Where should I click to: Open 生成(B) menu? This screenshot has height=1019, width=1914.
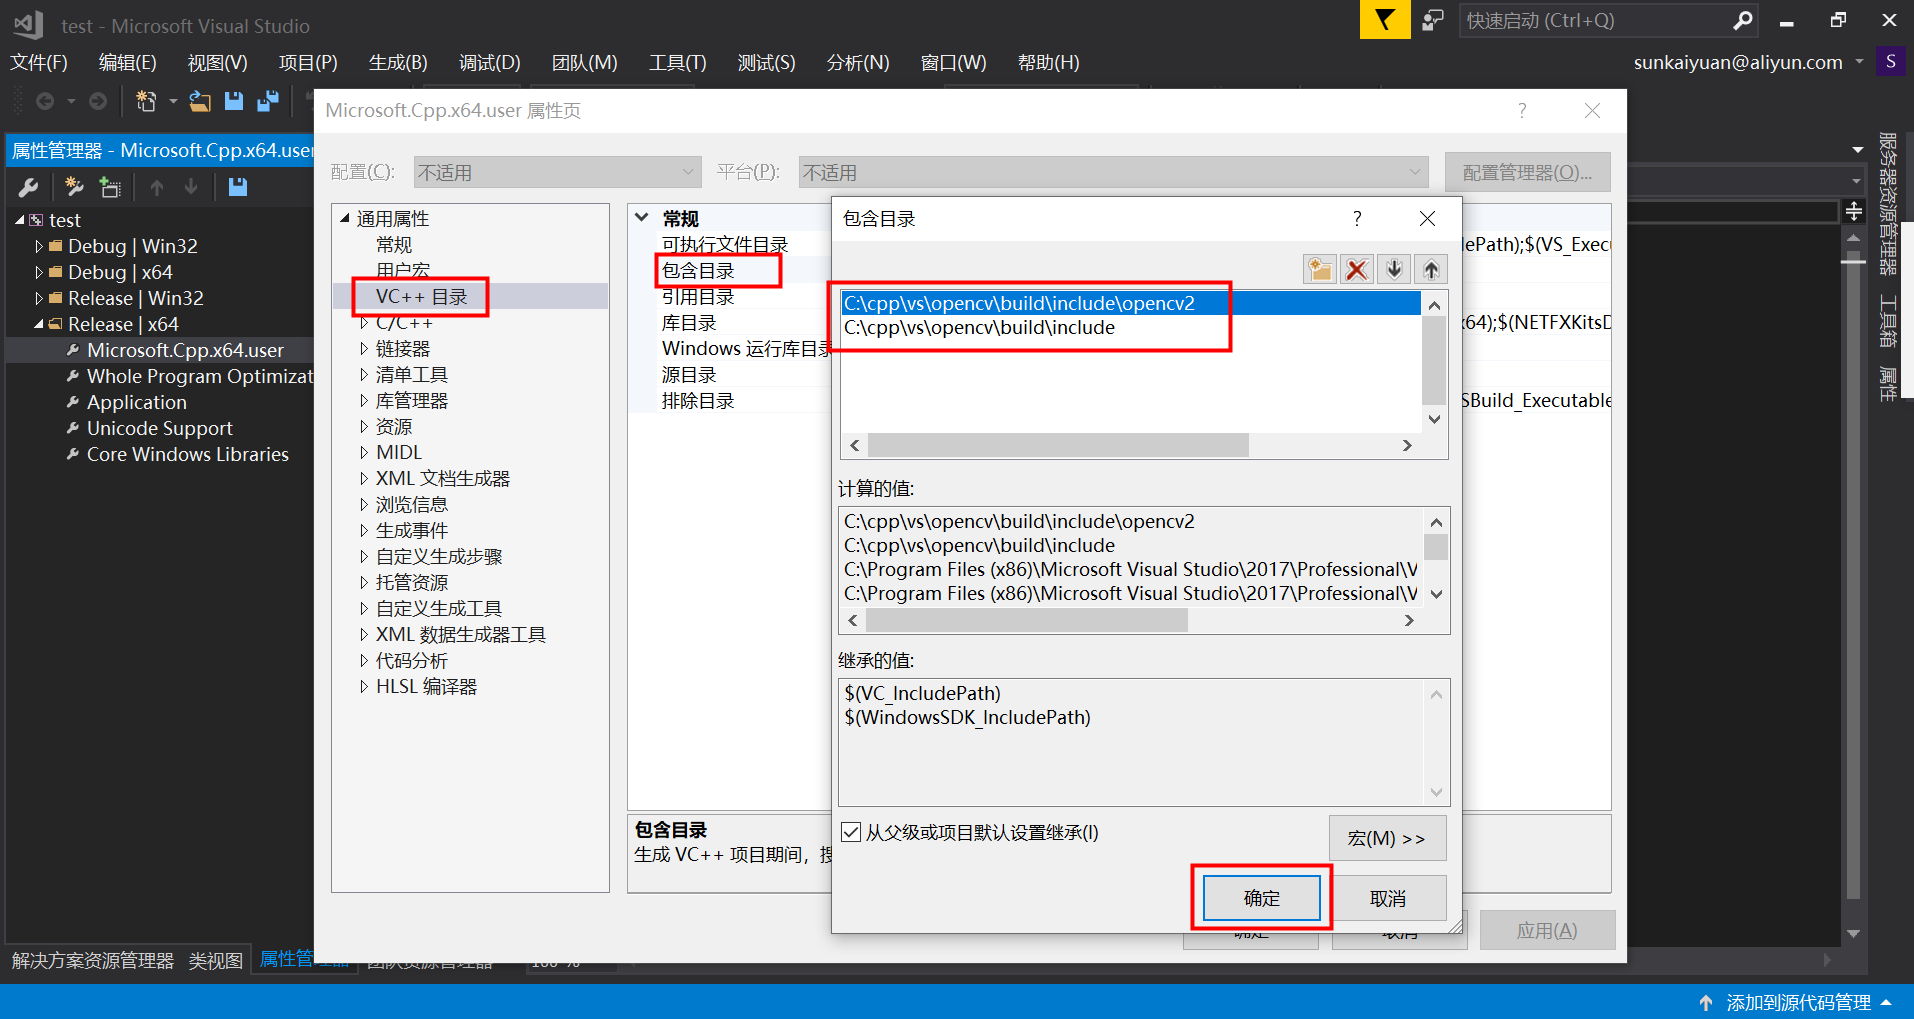coord(398,62)
